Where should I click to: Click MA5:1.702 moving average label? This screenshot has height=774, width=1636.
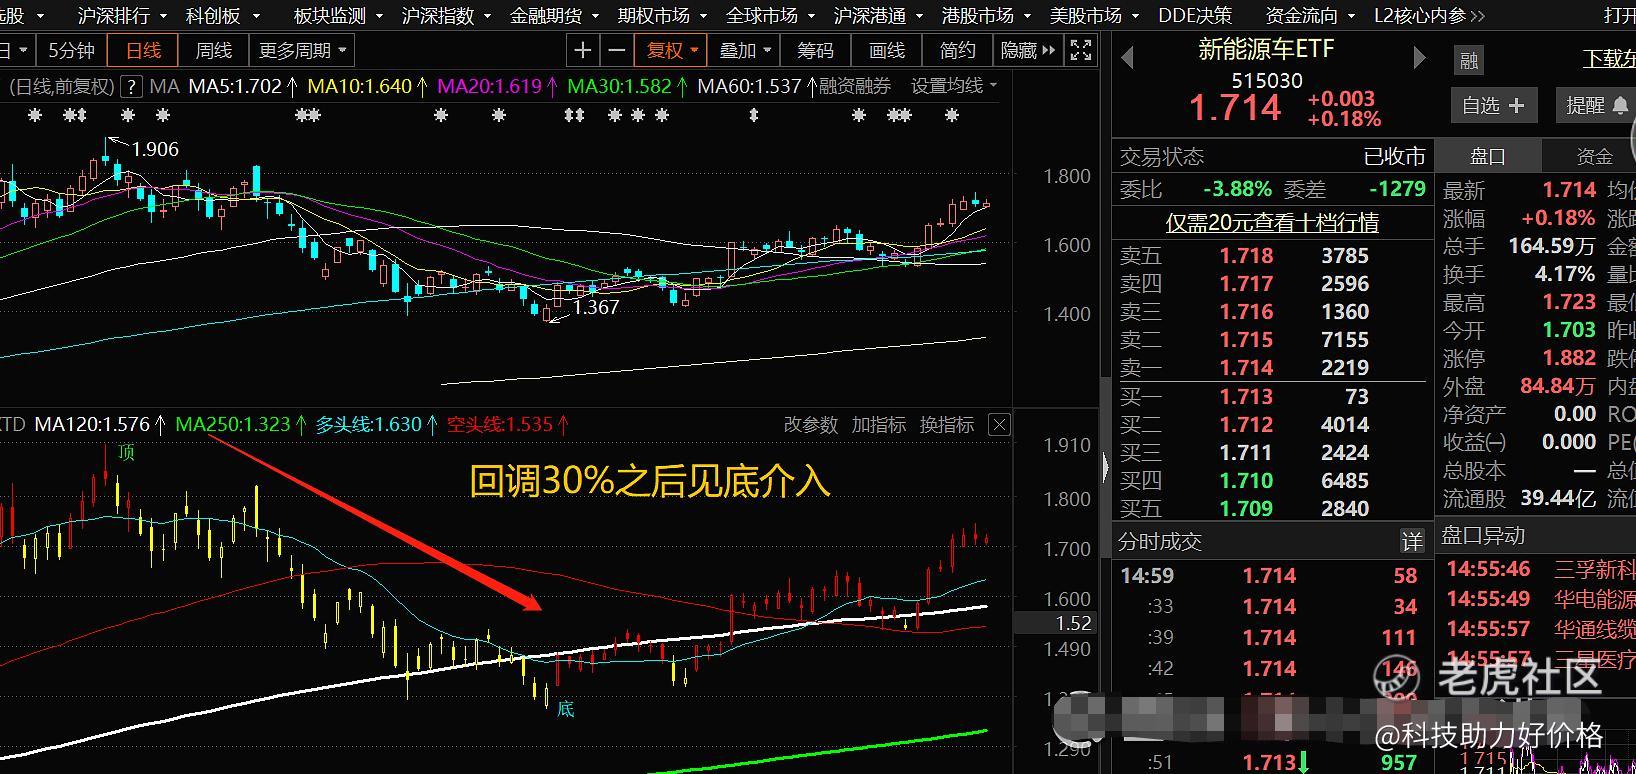tap(235, 87)
